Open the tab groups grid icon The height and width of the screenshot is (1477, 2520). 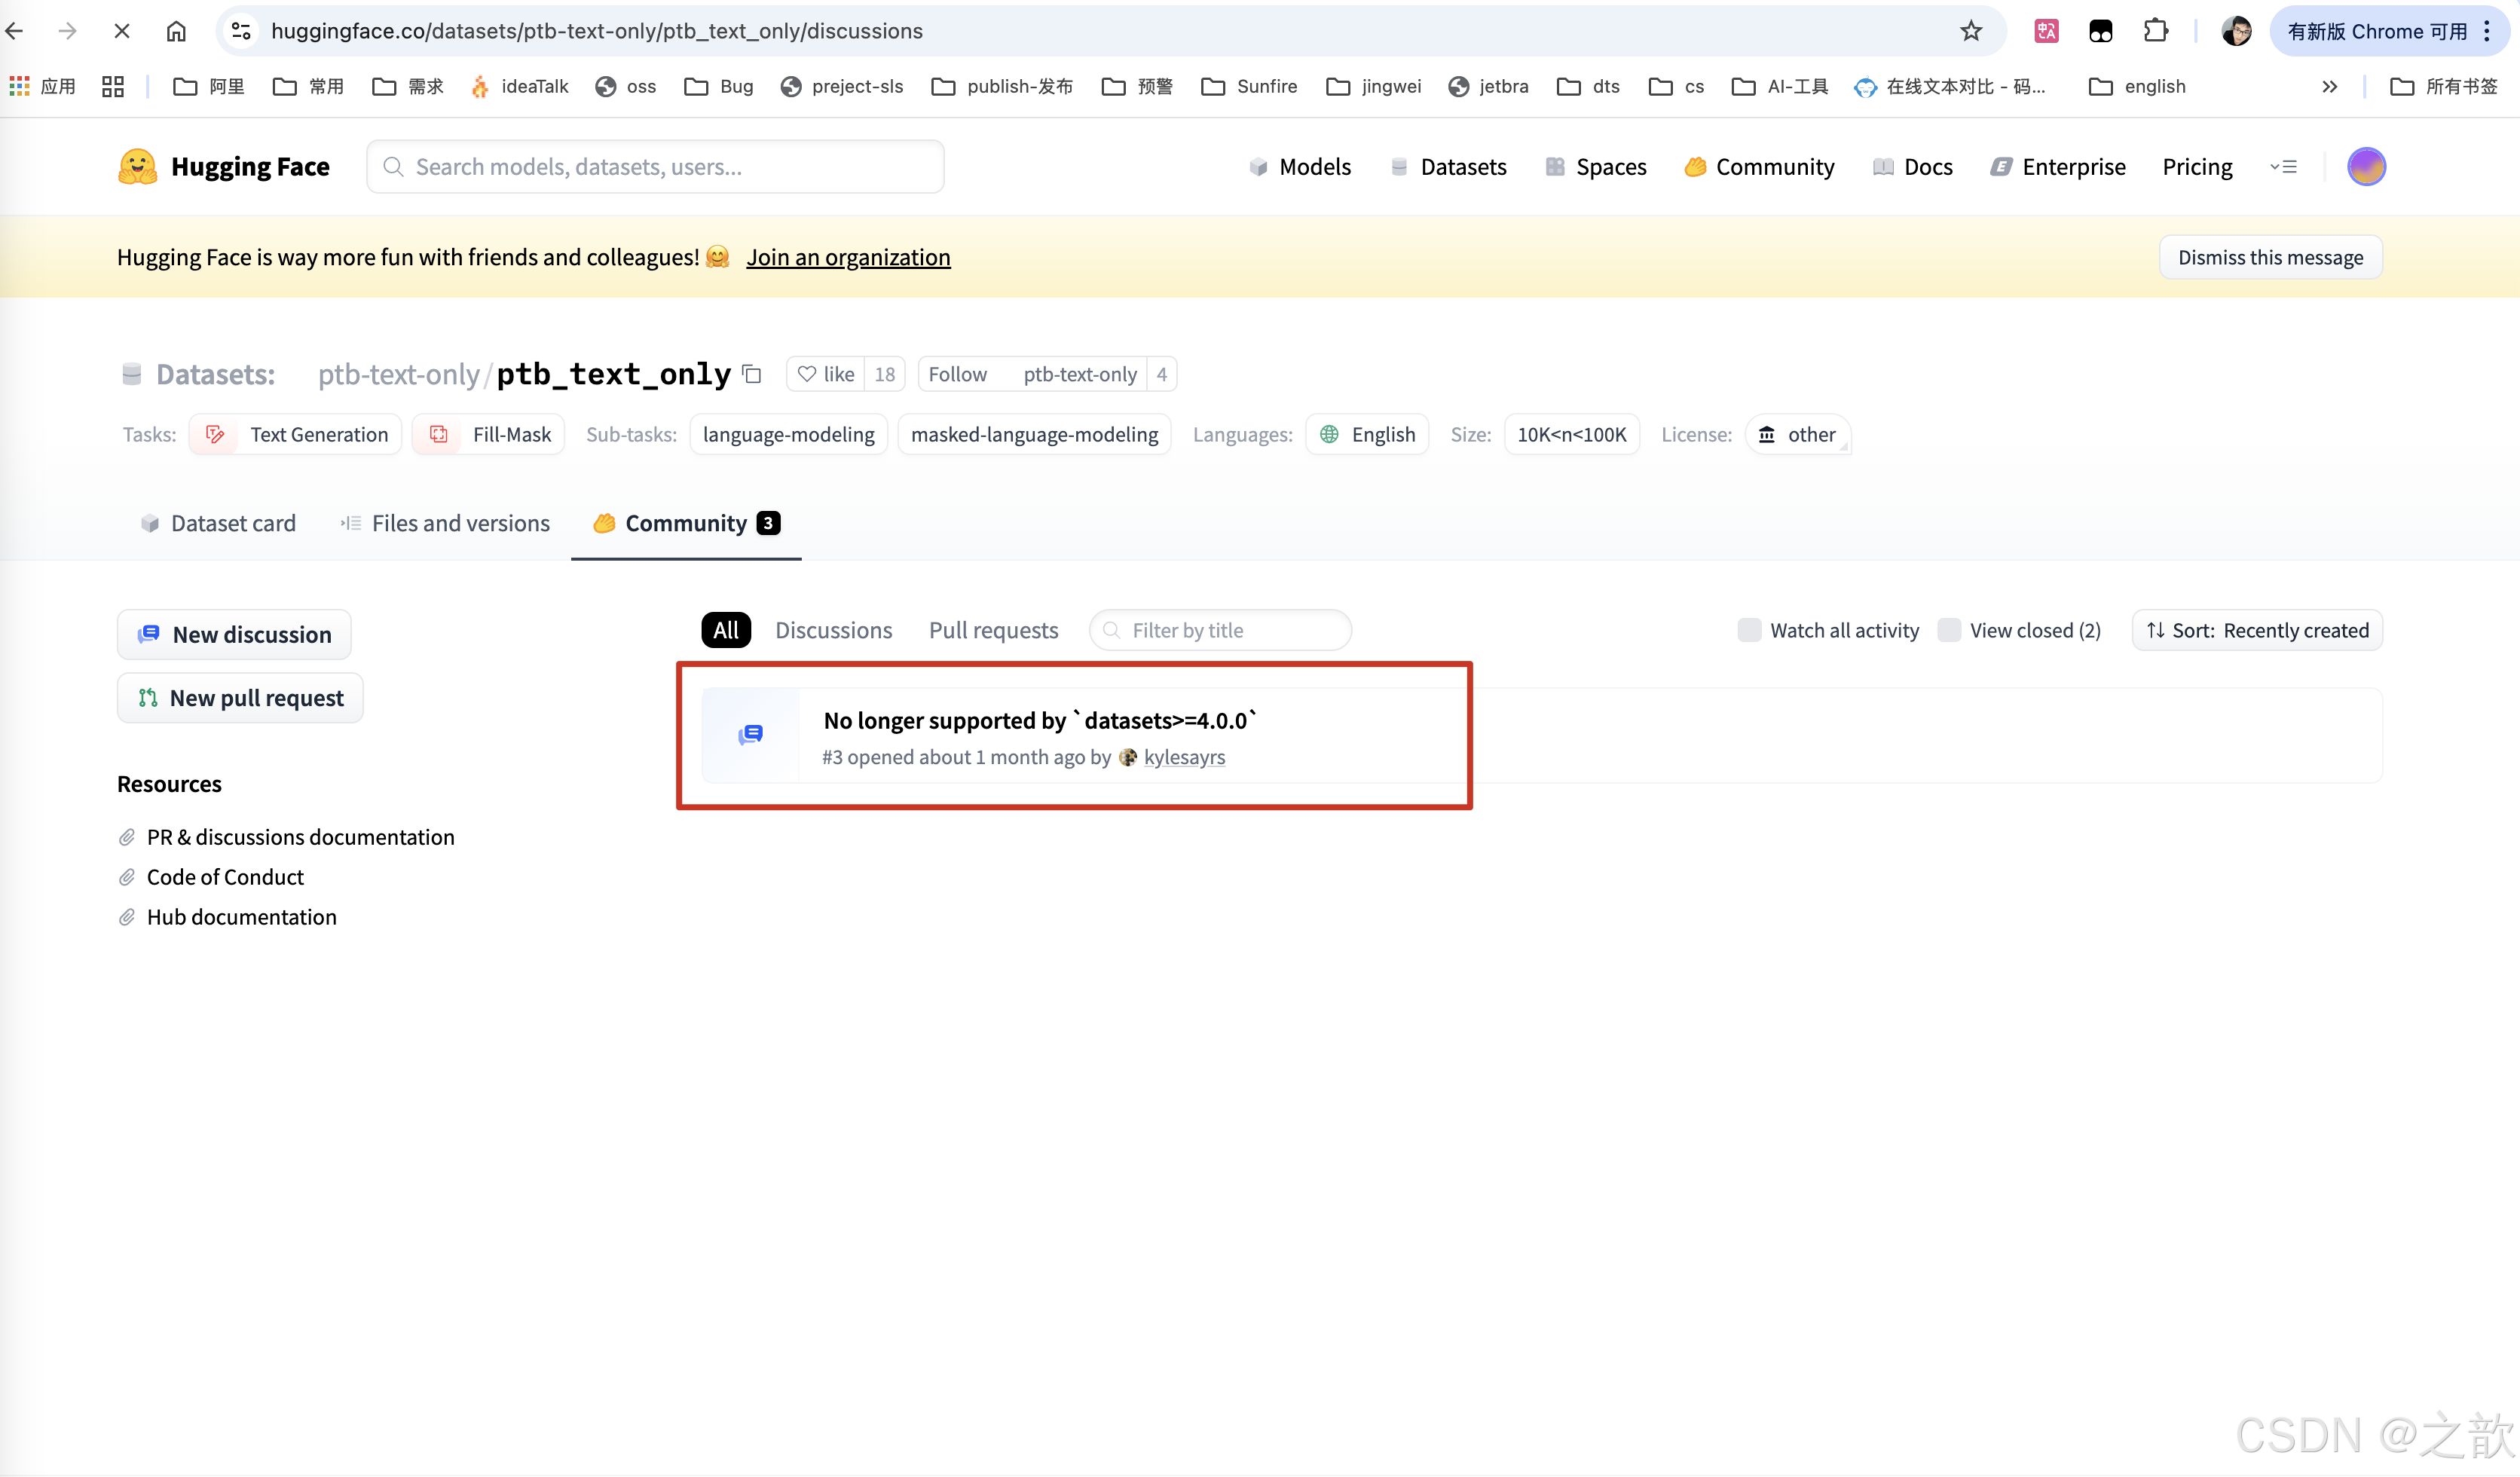(x=113, y=86)
